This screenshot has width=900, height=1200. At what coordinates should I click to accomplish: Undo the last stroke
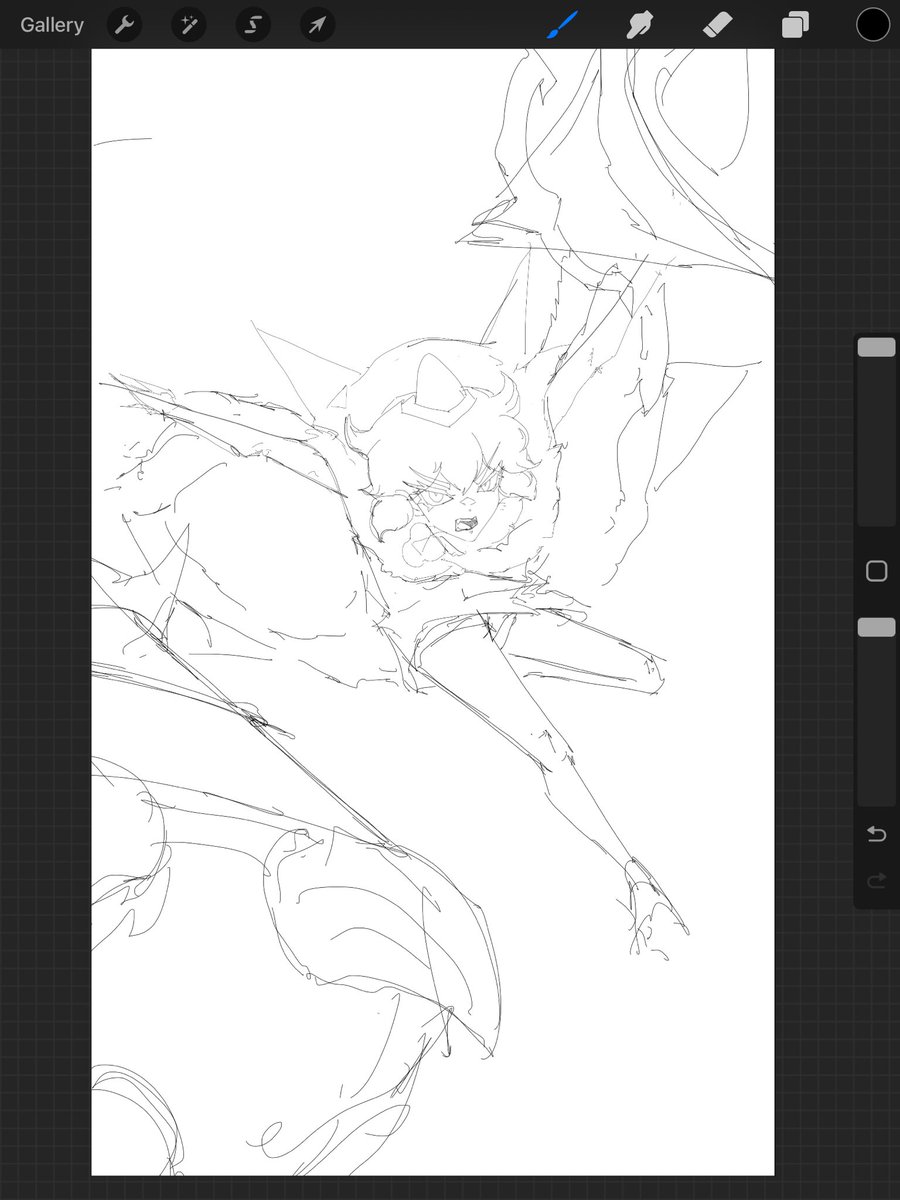pos(876,834)
